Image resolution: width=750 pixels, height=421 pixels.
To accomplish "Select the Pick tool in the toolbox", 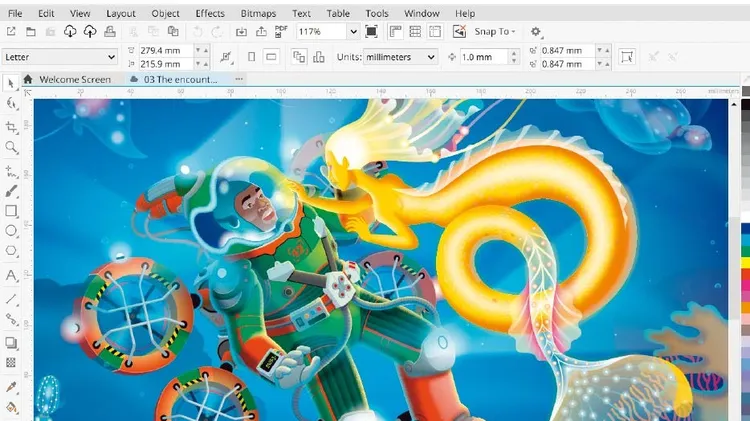I will click(11, 83).
